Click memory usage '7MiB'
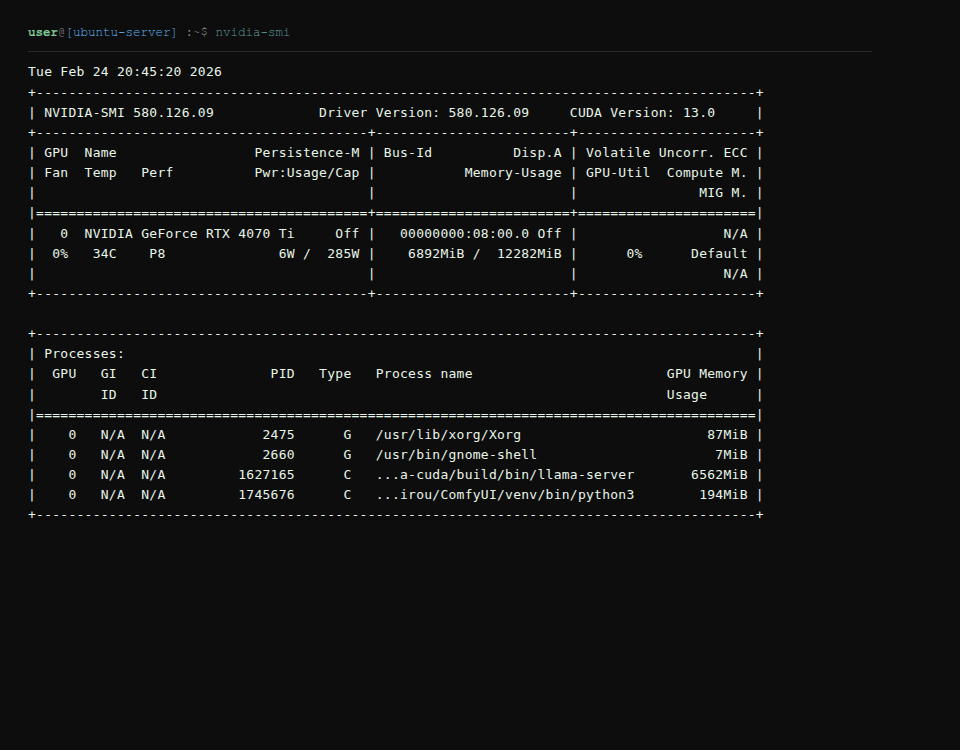Screen dimensions: 960x750 [731, 455]
